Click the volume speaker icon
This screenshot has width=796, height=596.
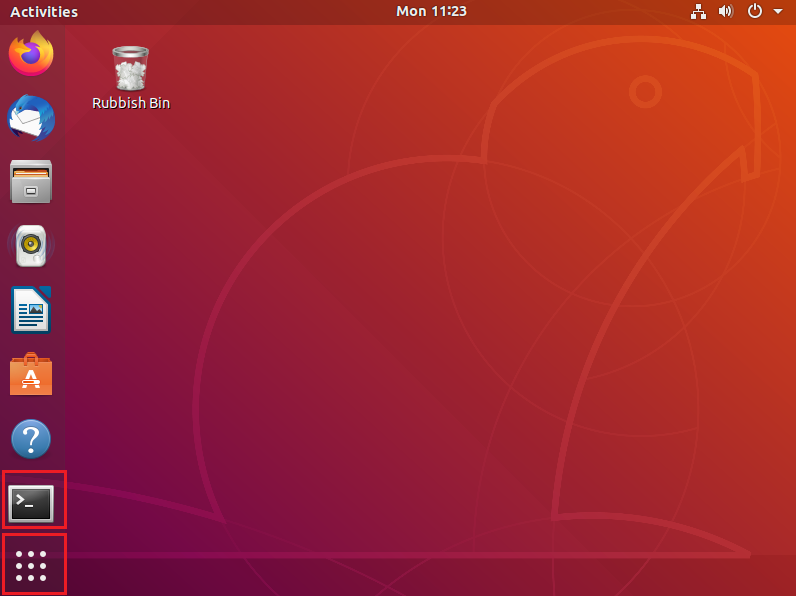point(726,12)
